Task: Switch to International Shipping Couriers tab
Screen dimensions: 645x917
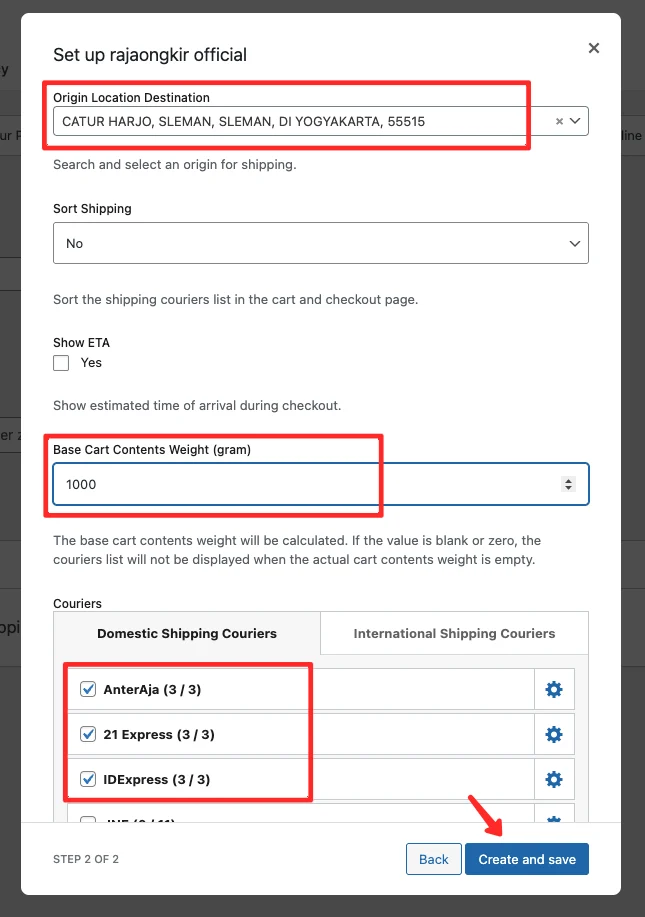Action: click(454, 633)
